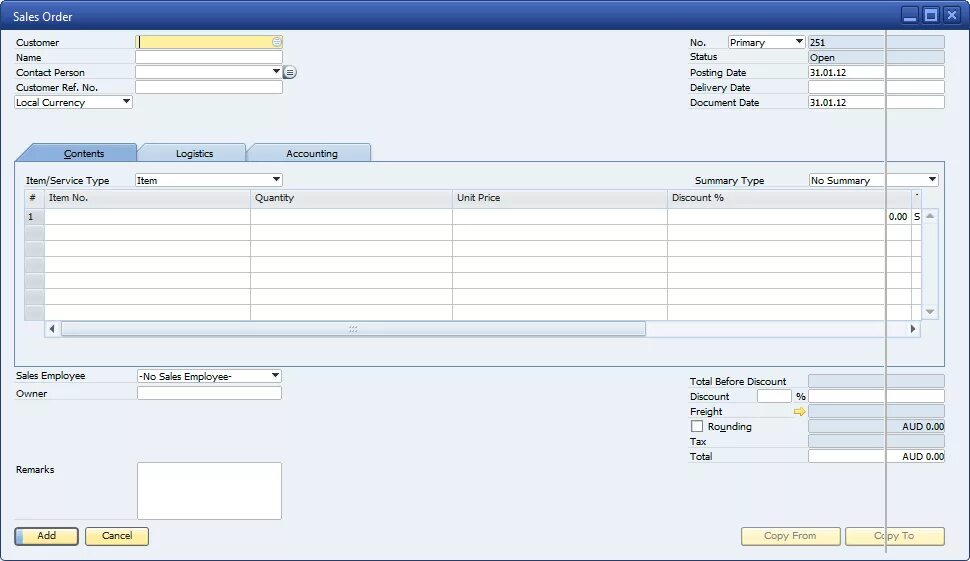Switch to the Contents tab

[84, 153]
